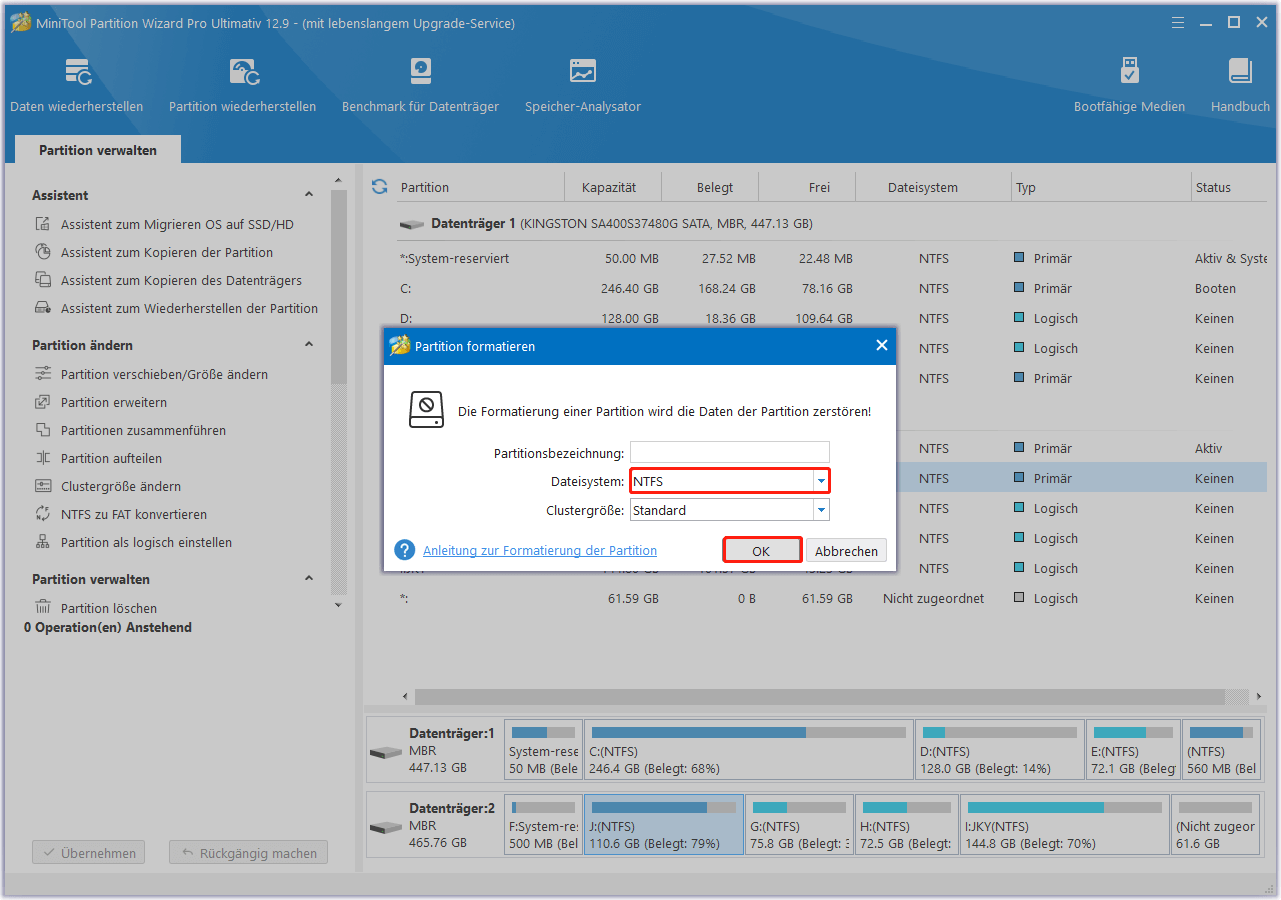
Task: Choose Partition als logisch einstellen
Action: pyautogui.click(x=146, y=543)
